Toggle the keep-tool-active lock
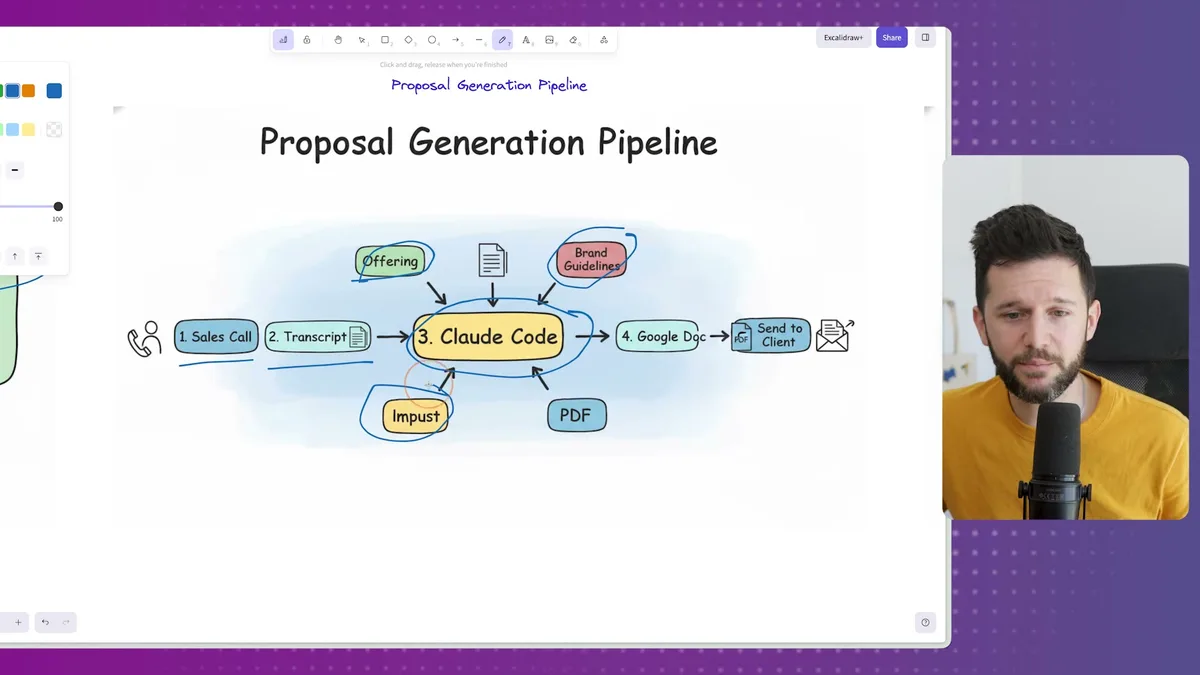 click(x=307, y=40)
